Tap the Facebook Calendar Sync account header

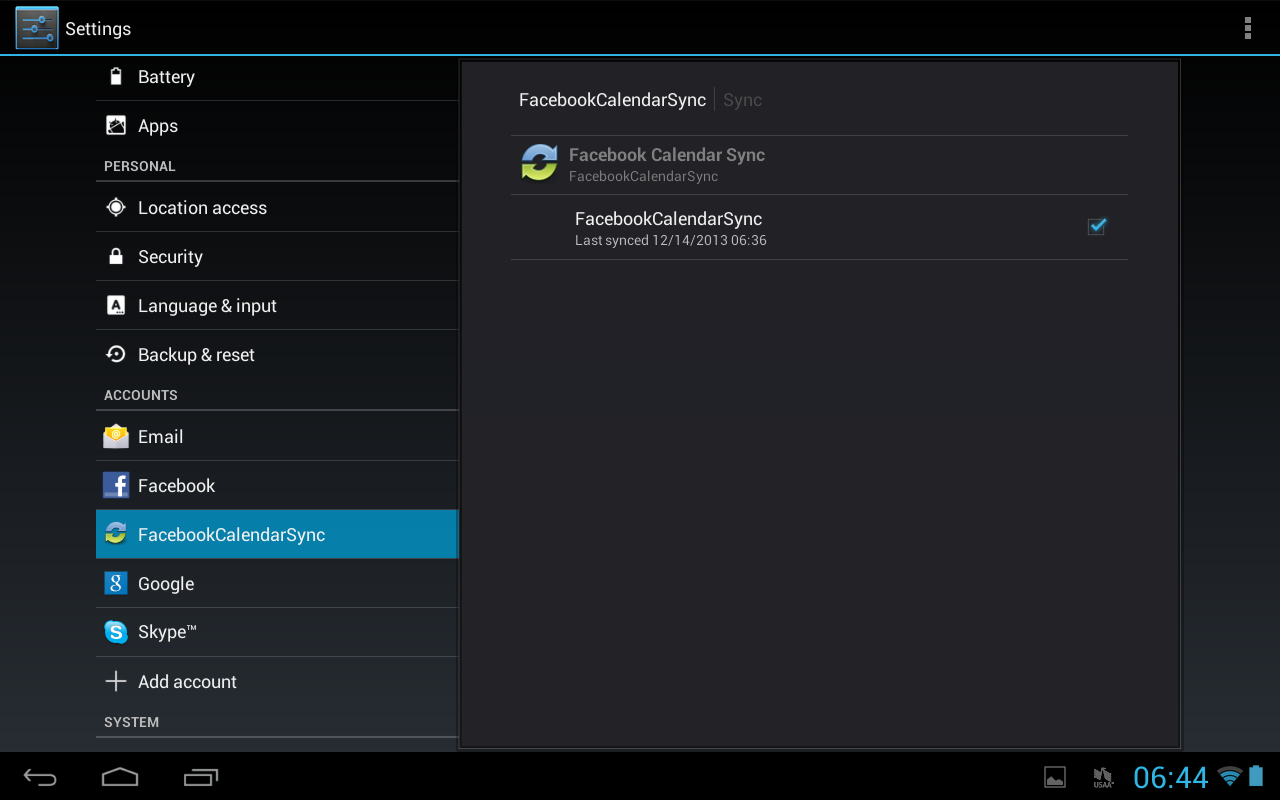[x=819, y=164]
